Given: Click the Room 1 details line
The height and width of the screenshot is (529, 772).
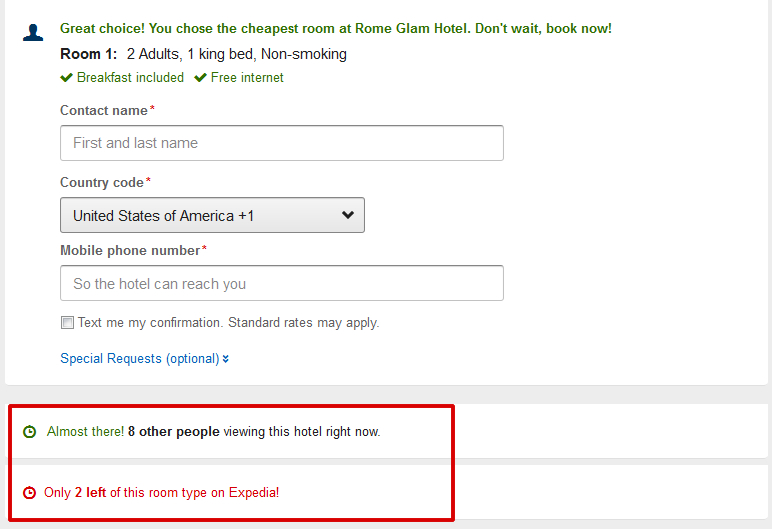Looking at the screenshot, I should point(203,54).
